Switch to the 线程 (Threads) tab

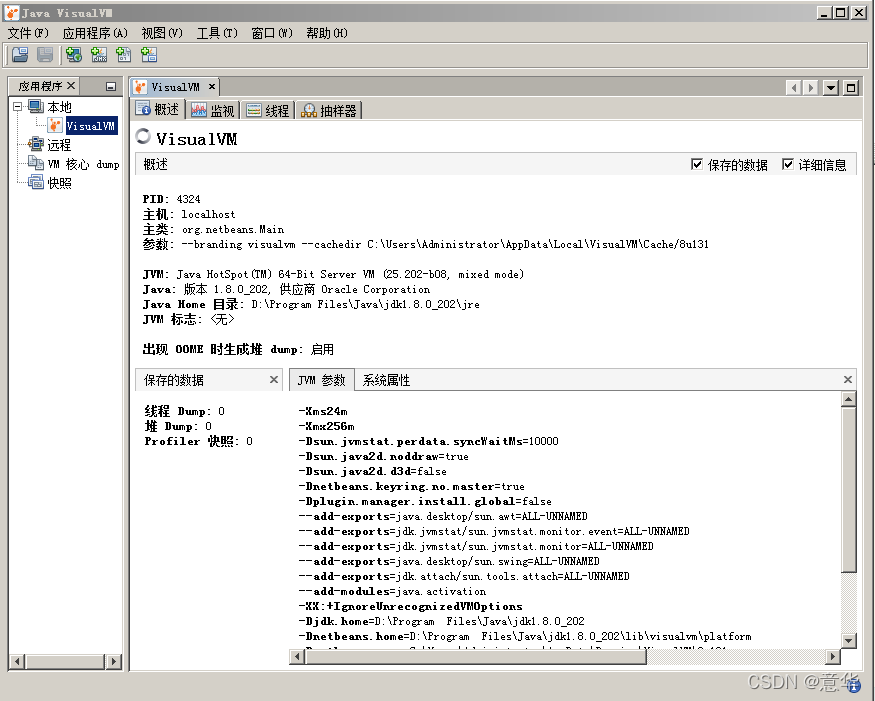267,111
